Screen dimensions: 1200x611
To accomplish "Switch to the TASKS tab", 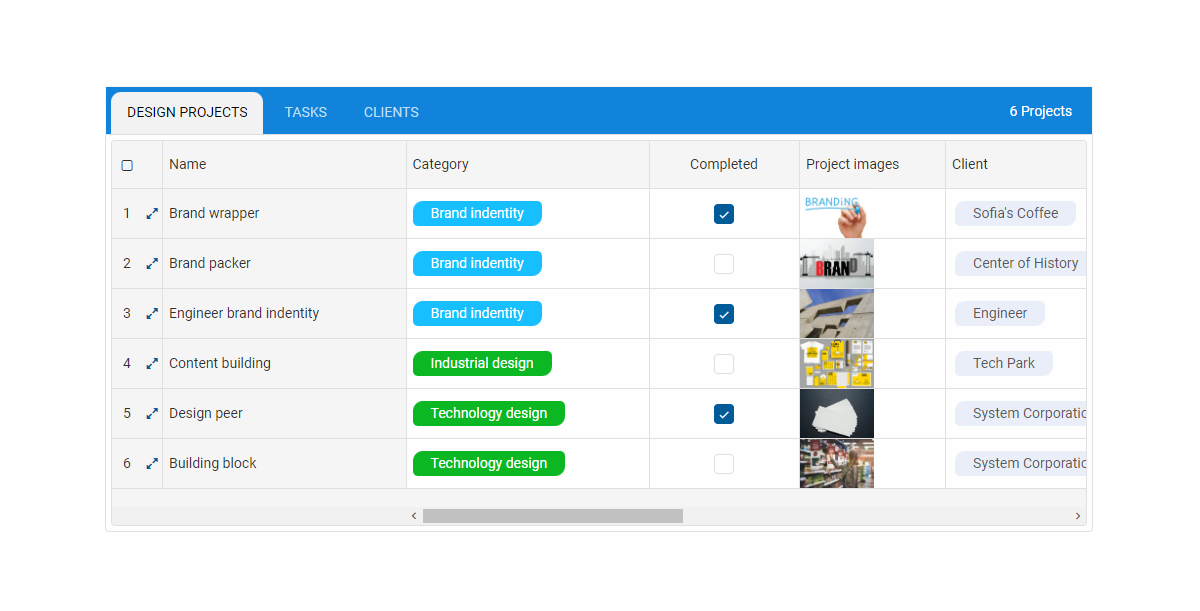I will pyautogui.click(x=305, y=112).
